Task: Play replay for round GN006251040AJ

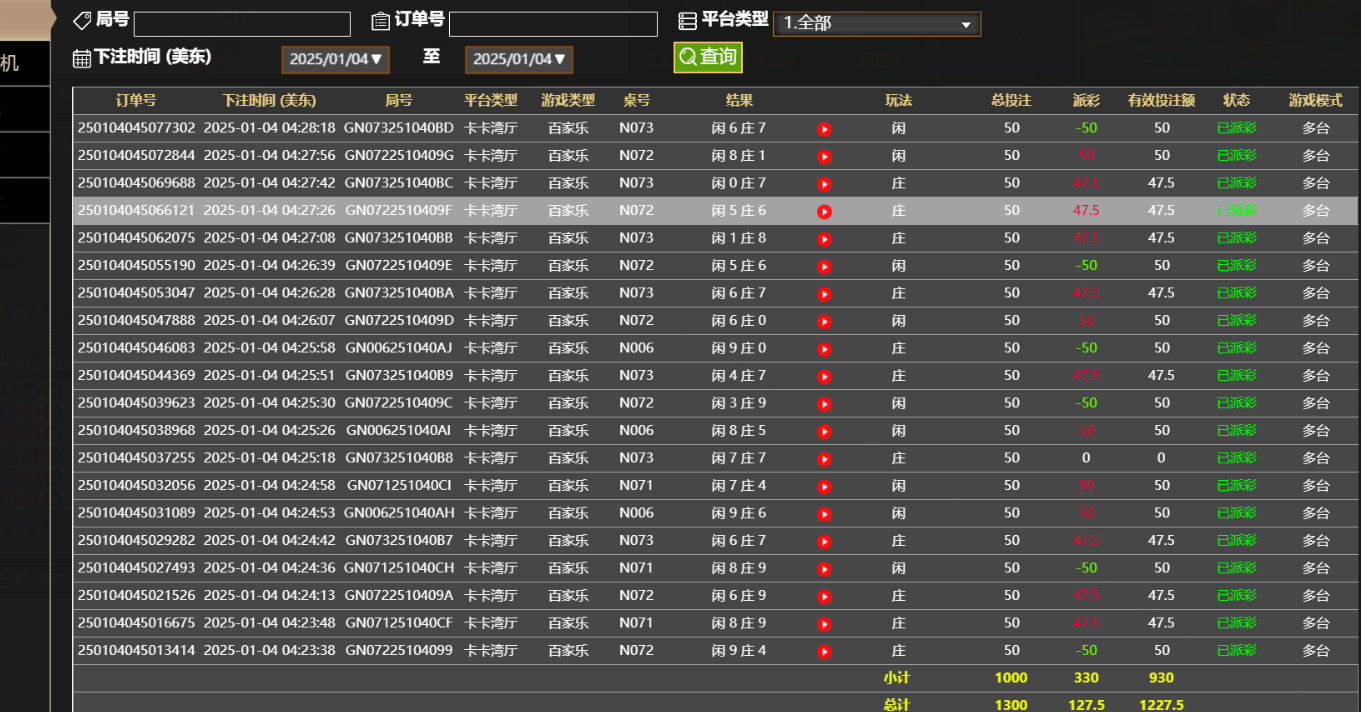Action: [x=824, y=349]
